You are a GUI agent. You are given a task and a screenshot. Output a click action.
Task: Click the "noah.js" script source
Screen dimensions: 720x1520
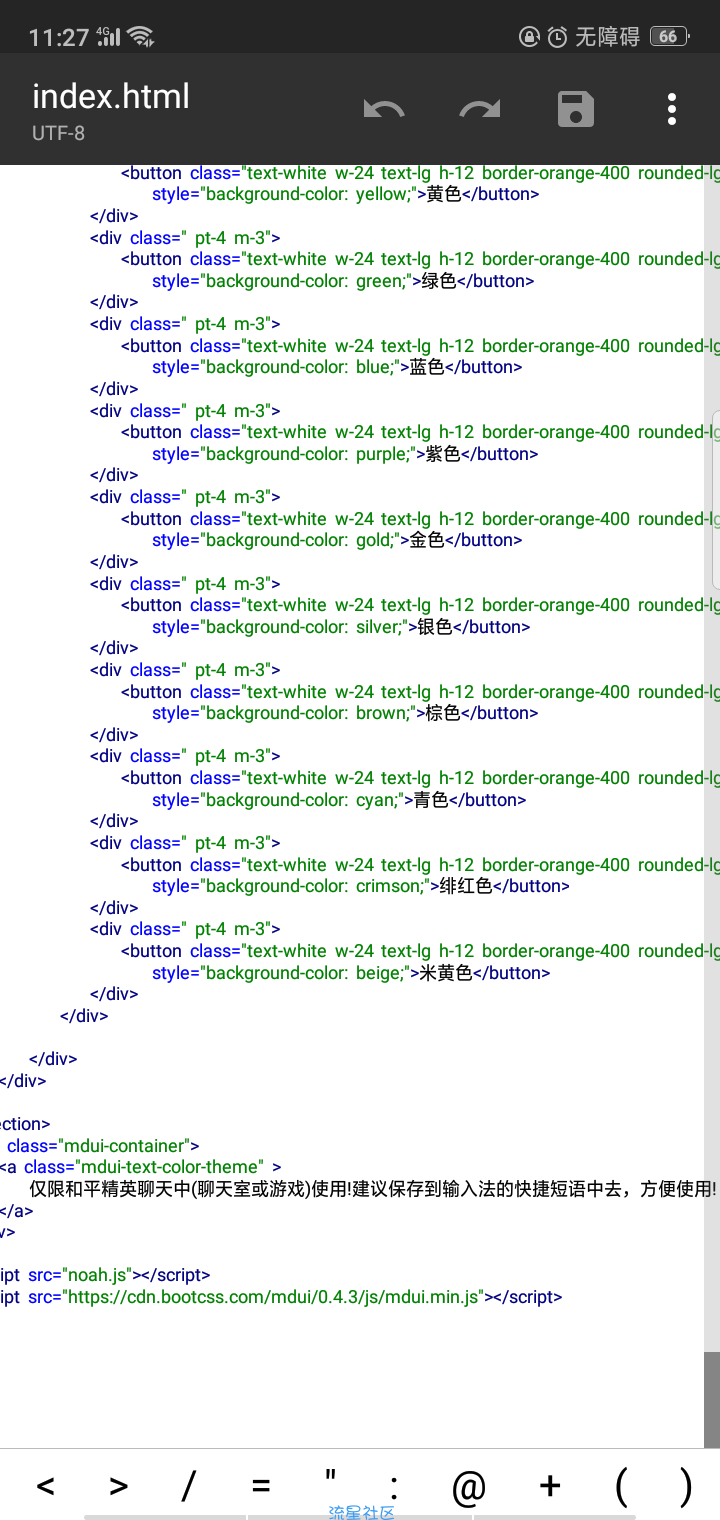tap(99, 1275)
